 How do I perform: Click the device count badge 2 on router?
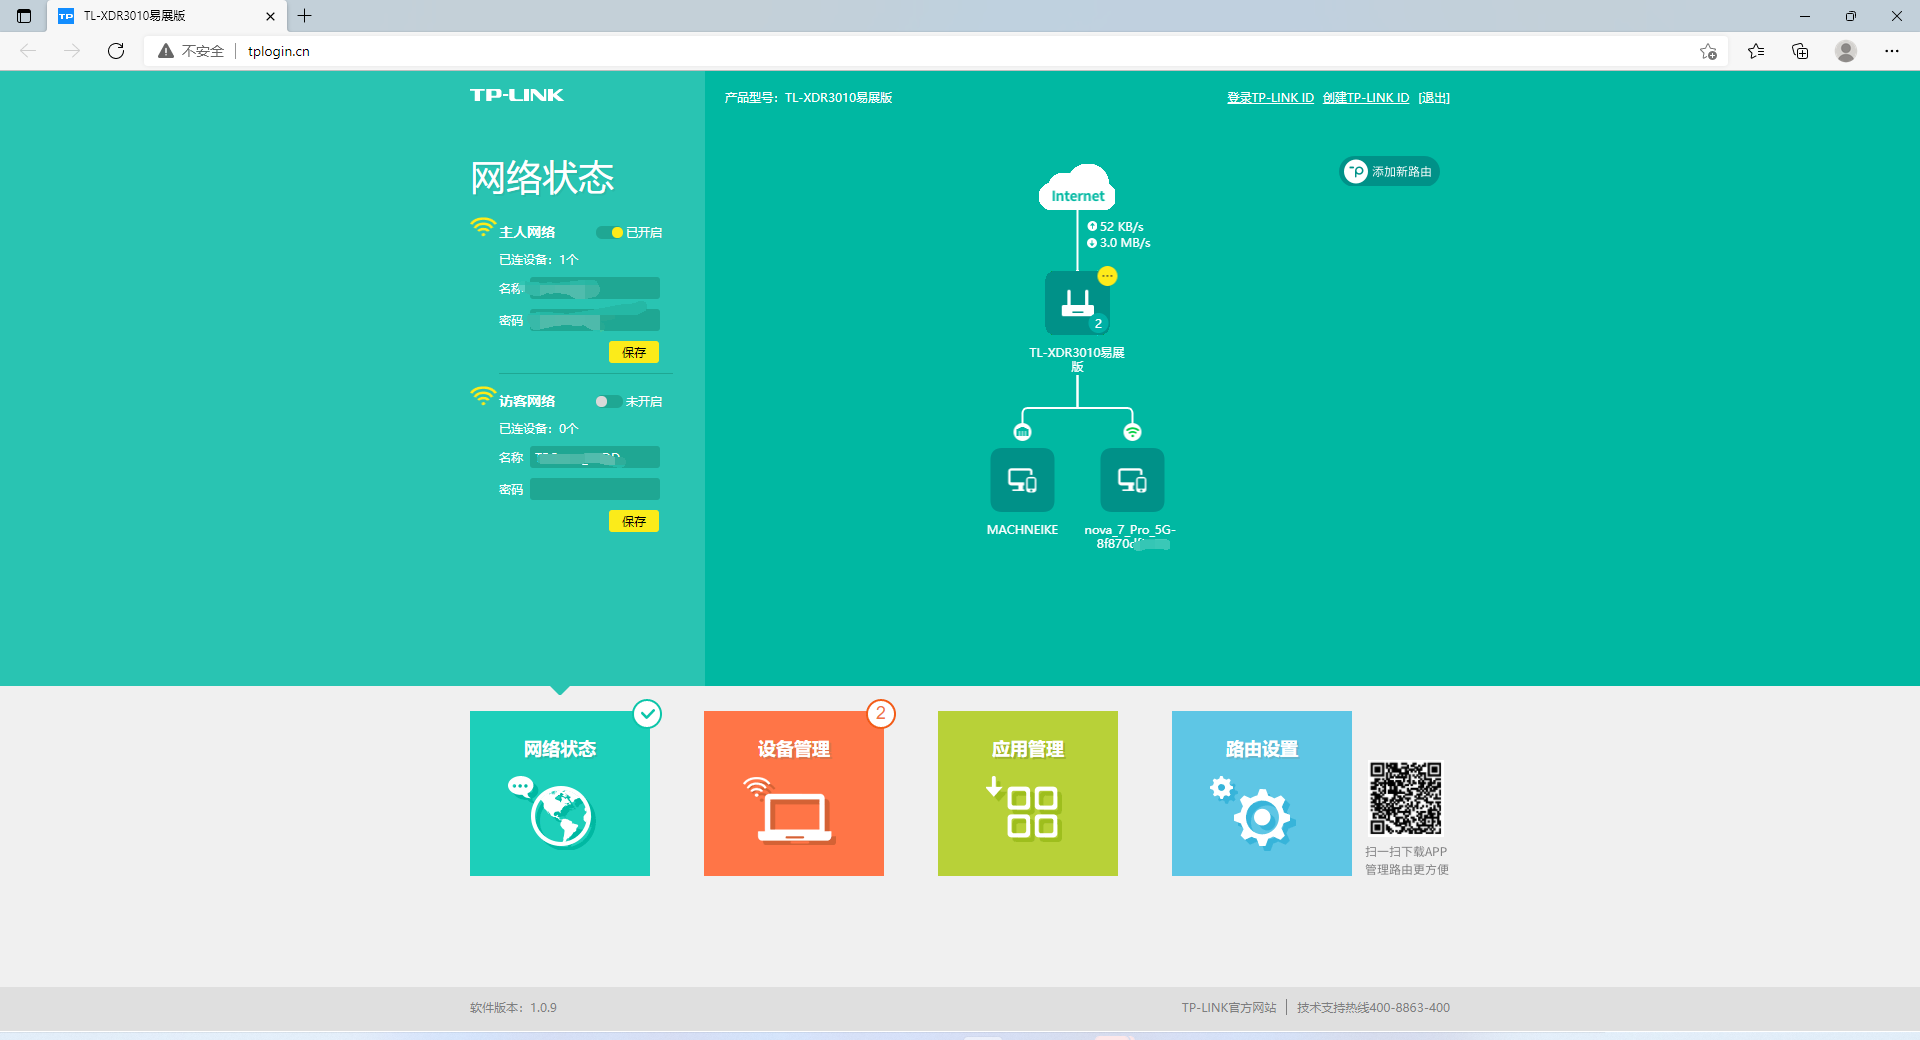click(x=1098, y=324)
